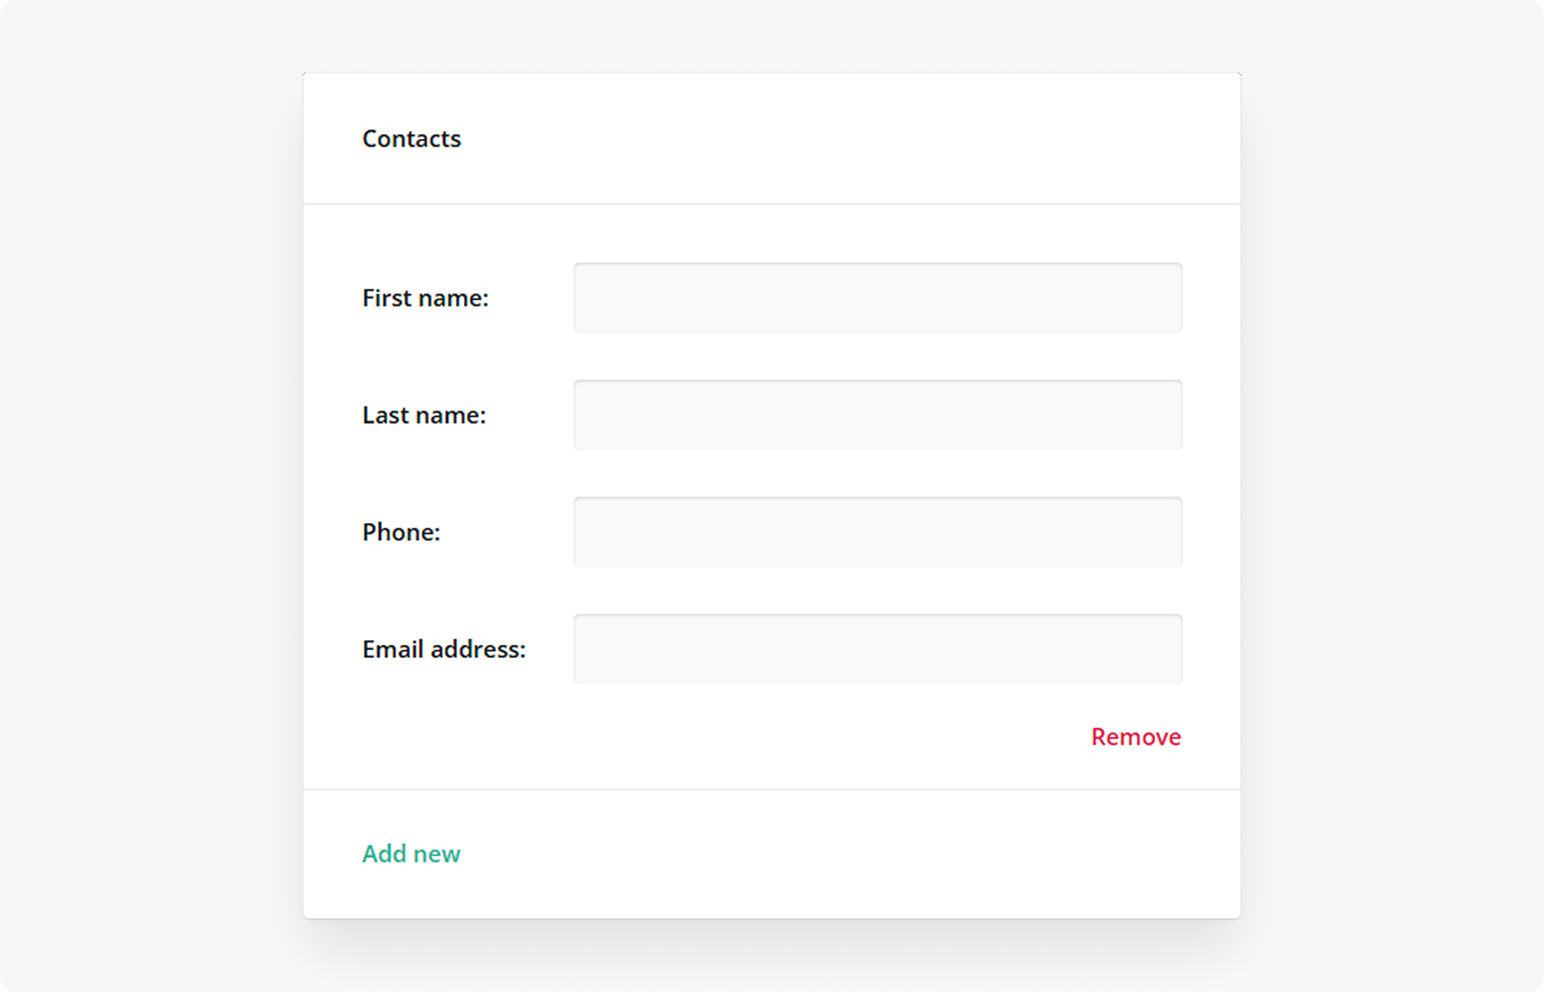Focus the field next to First name
This screenshot has height=992, width=1544.
[x=877, y=297]
